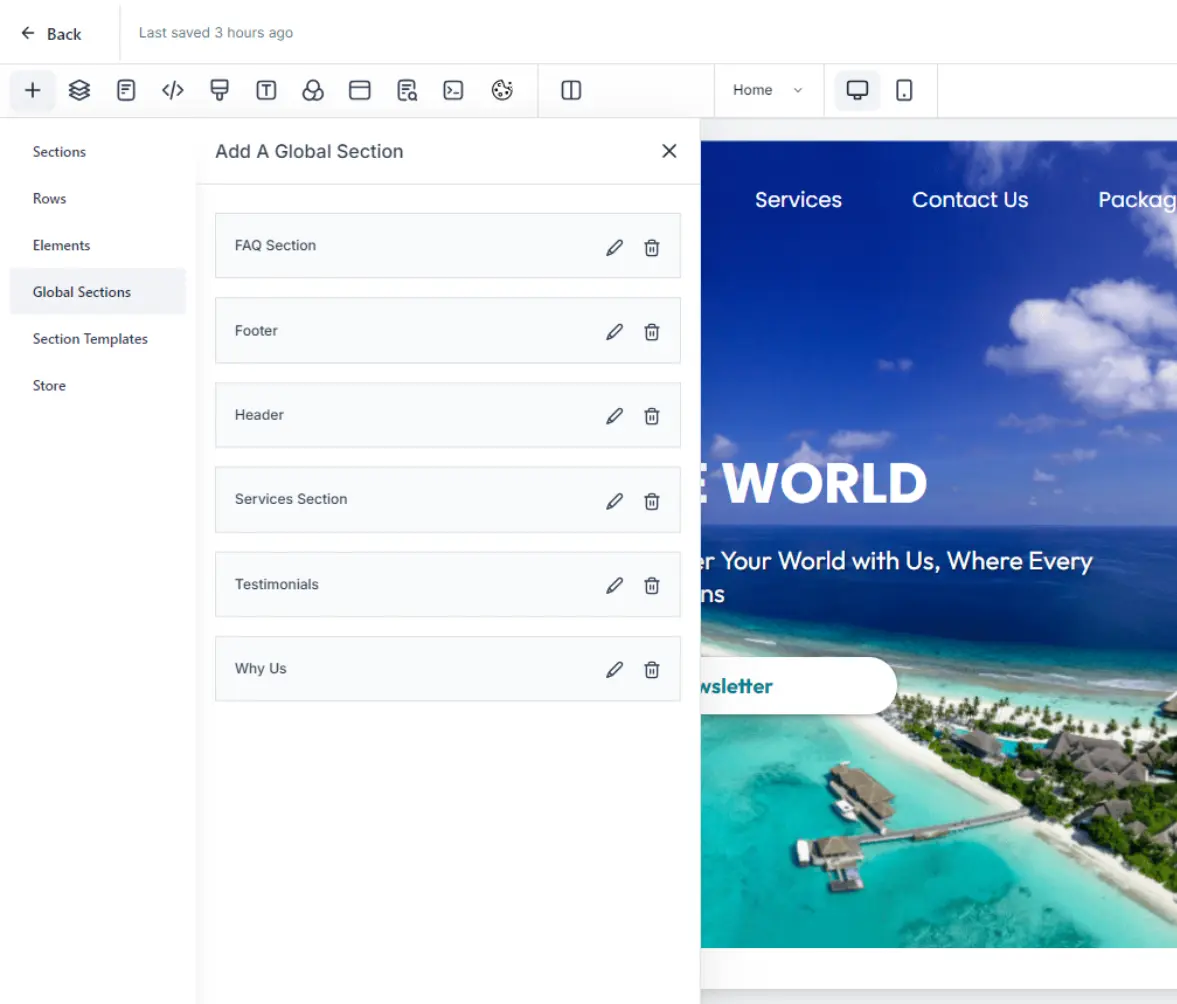Add the Header global section item

(x=400, y=415)
